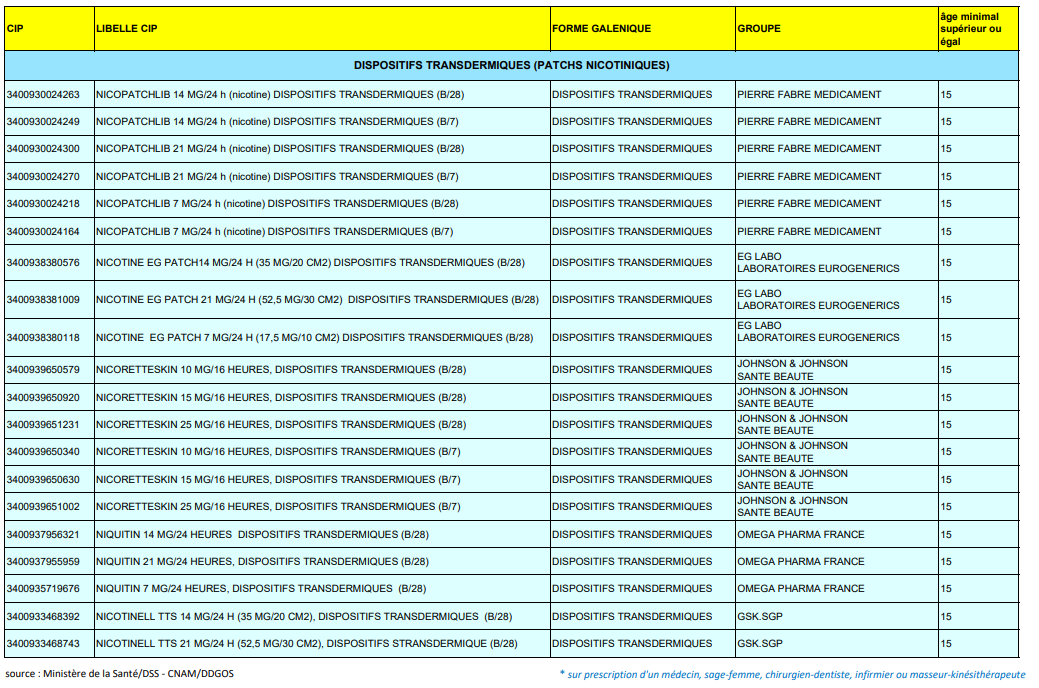Click the NICOPATCHLIB 14 MG/24 h (B/7) label

click(x=277, y=122)
